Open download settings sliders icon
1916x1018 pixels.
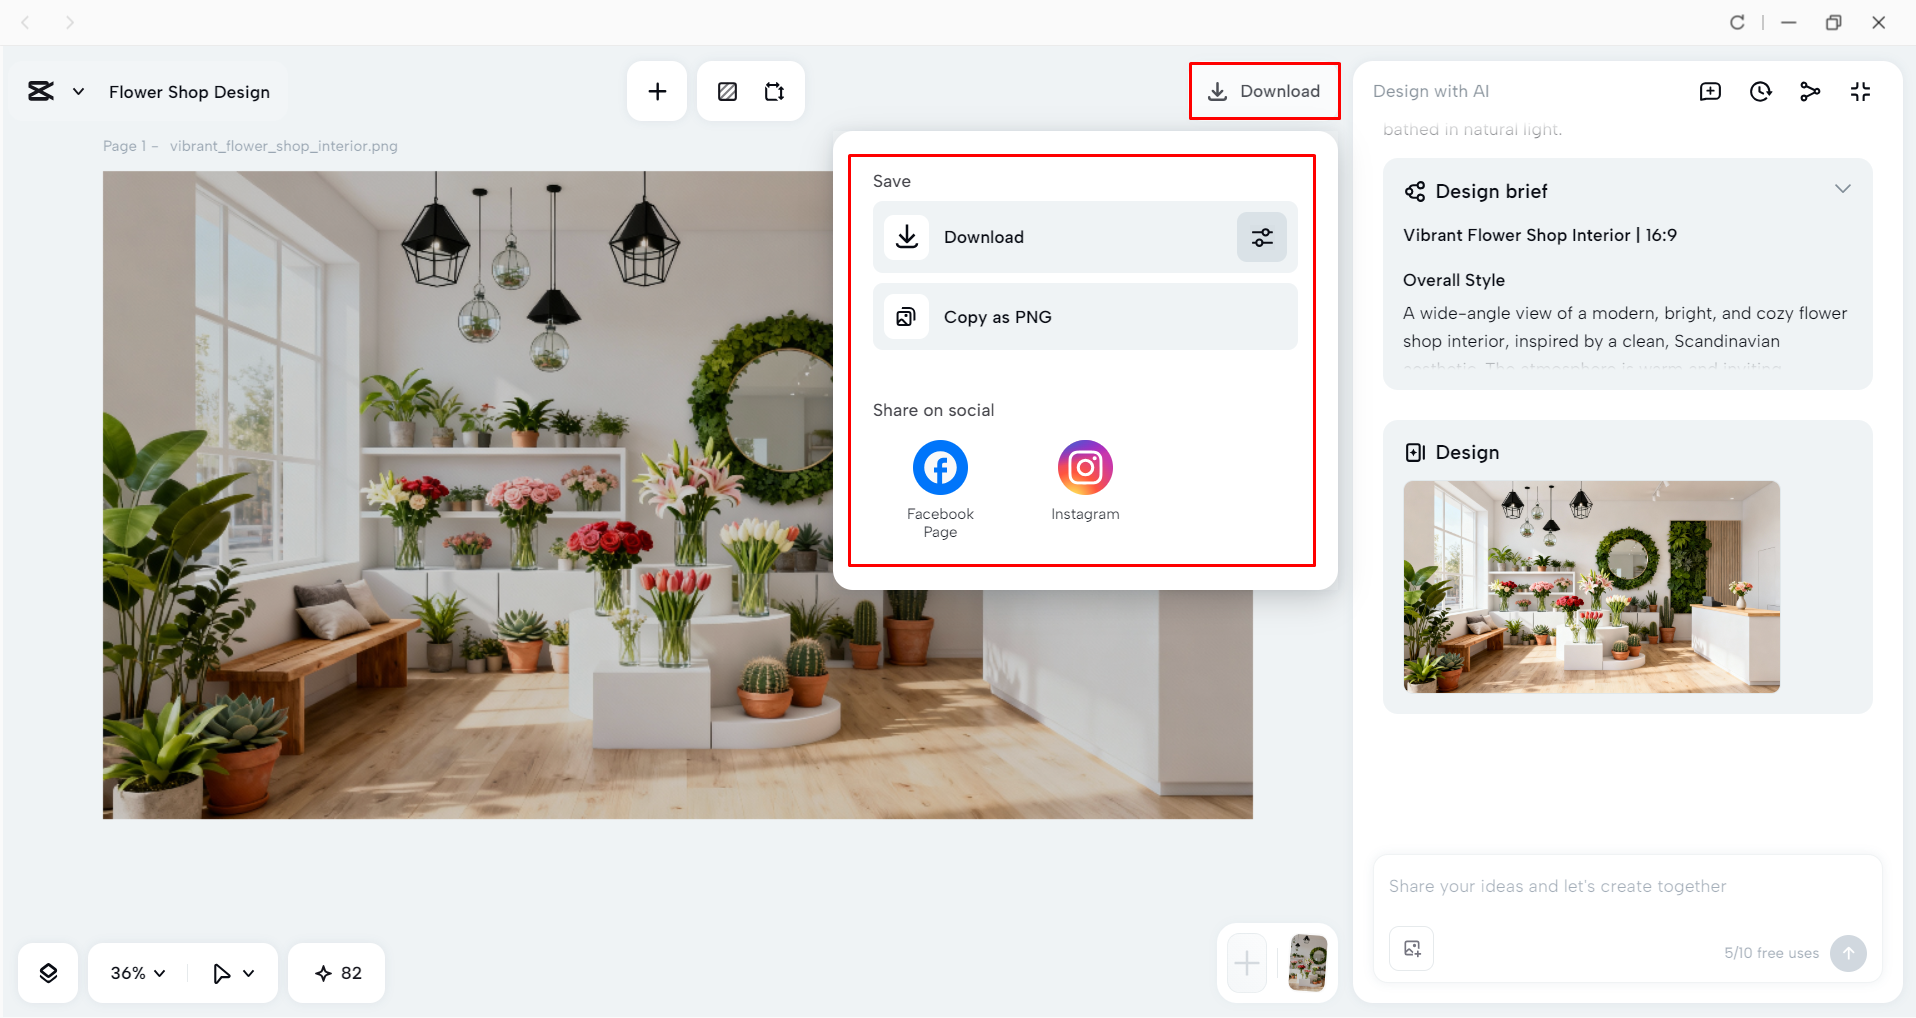pyautogui.click(x=1262, y=237)
